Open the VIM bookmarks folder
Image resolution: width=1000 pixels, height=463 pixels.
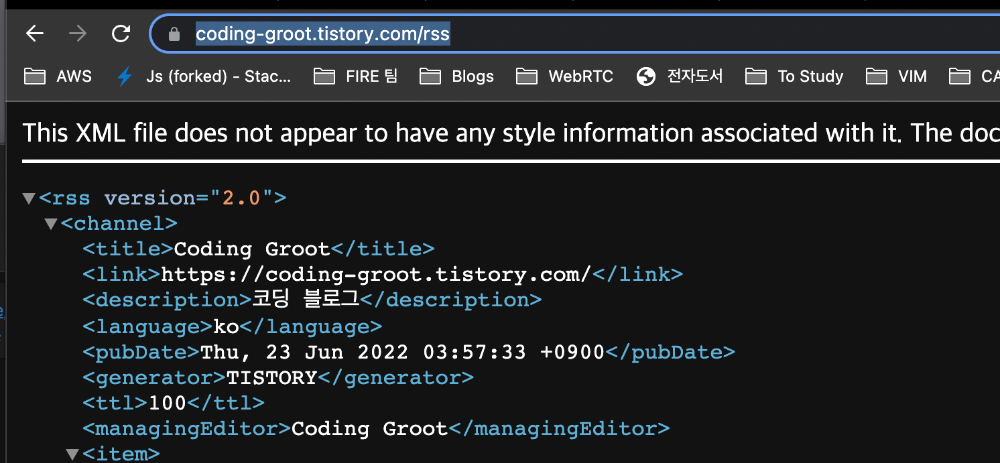click(x=896, y=77)
